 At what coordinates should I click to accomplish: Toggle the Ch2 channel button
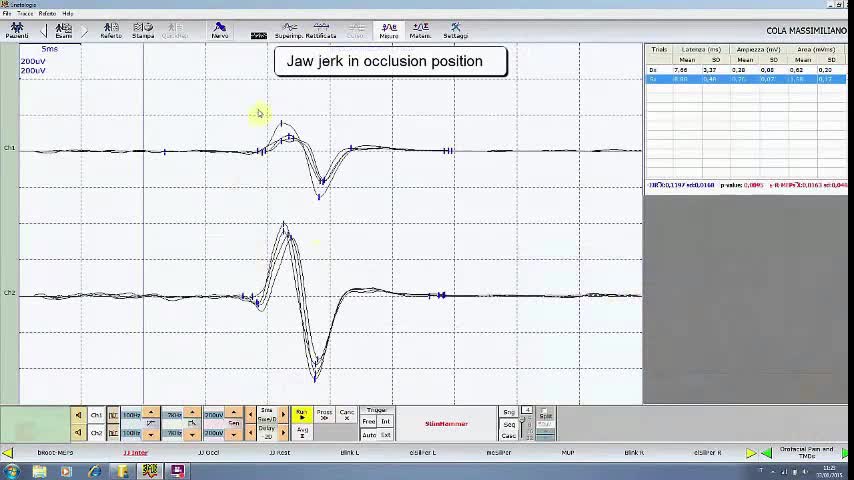pos(96,433)
